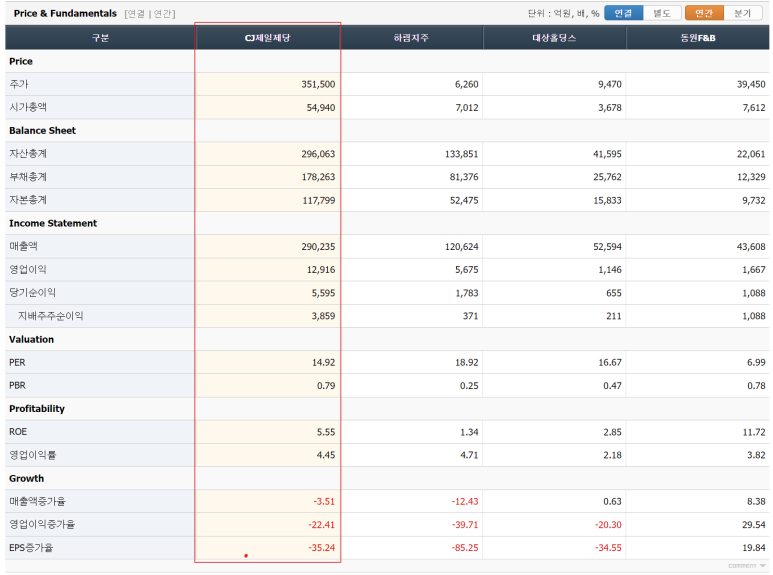Screen dimensions: 773x575
Task: Click the ROE row label
Action: click(18, 431)
